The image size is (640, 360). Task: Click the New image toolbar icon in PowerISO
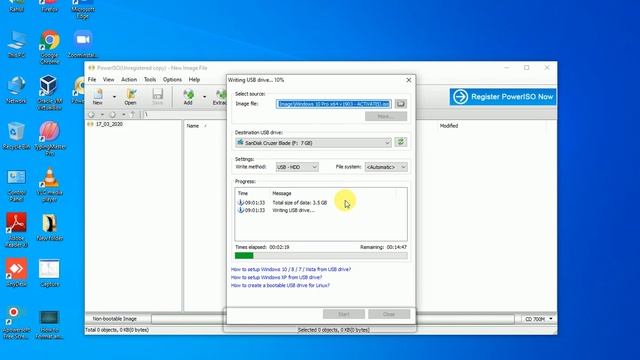pyautogui.click(x=98, y=97)
